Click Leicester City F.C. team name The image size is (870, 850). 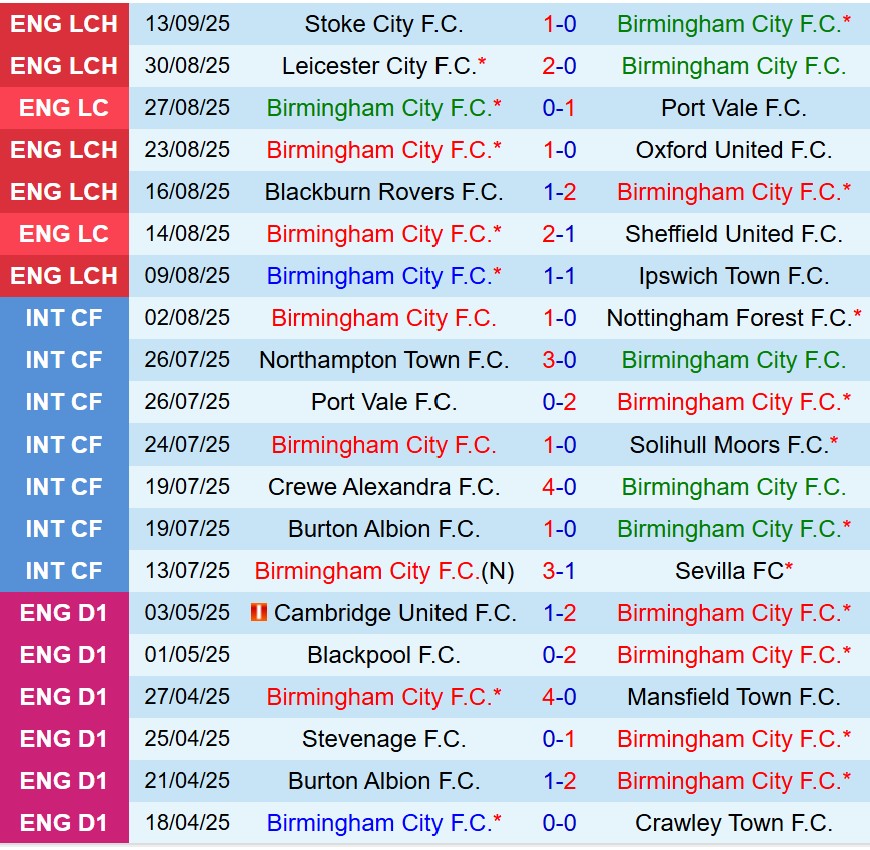tap(379, 66)
